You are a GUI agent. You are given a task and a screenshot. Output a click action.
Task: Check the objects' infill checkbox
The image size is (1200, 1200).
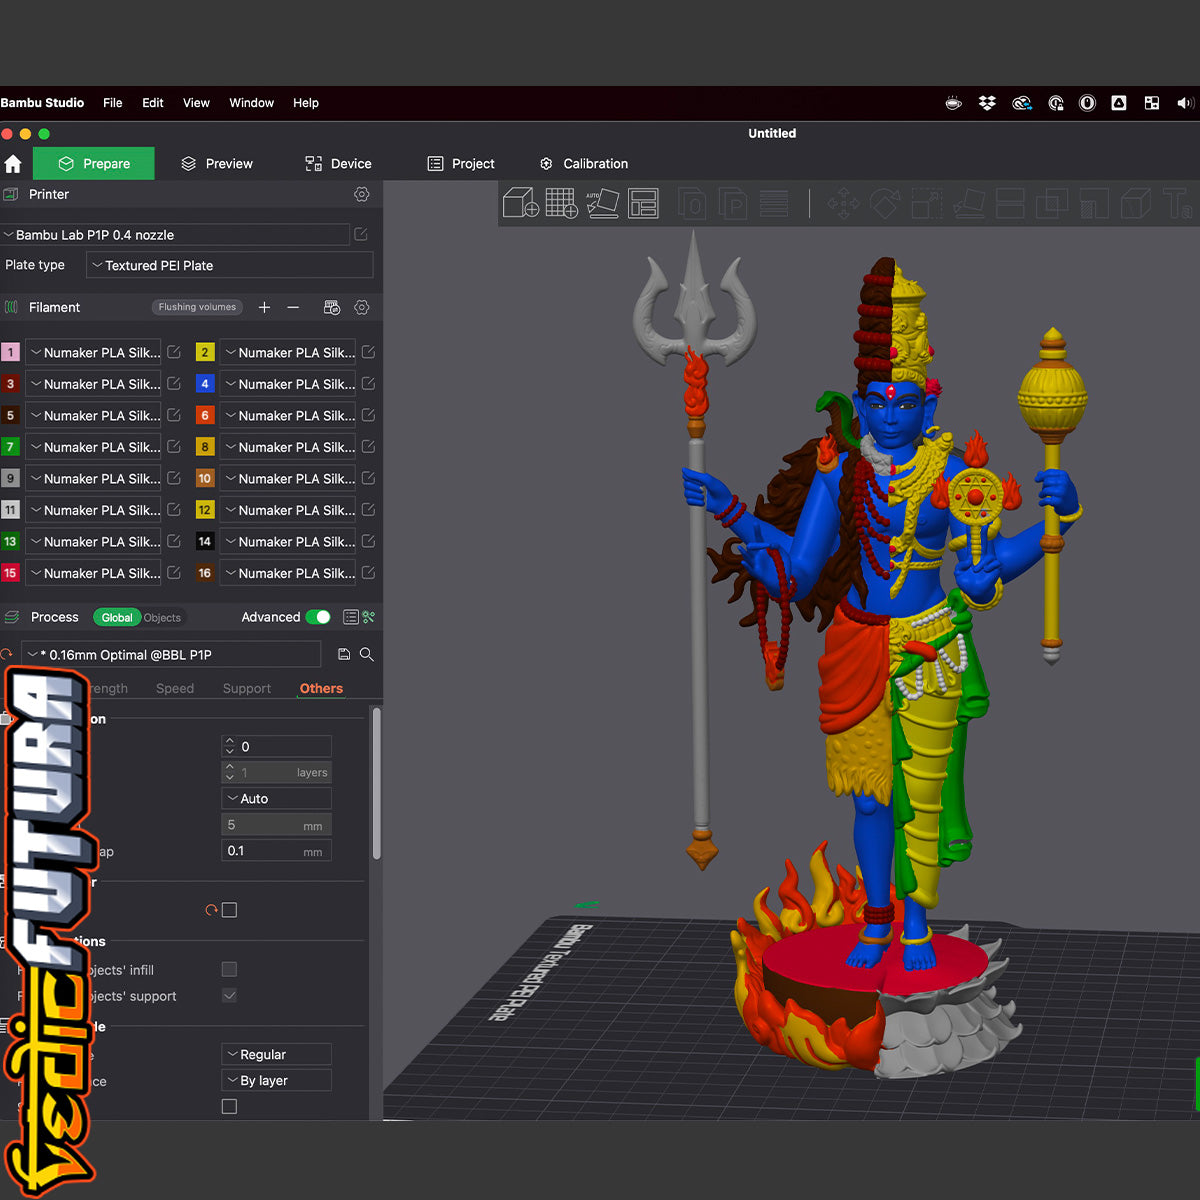[229, 969]
